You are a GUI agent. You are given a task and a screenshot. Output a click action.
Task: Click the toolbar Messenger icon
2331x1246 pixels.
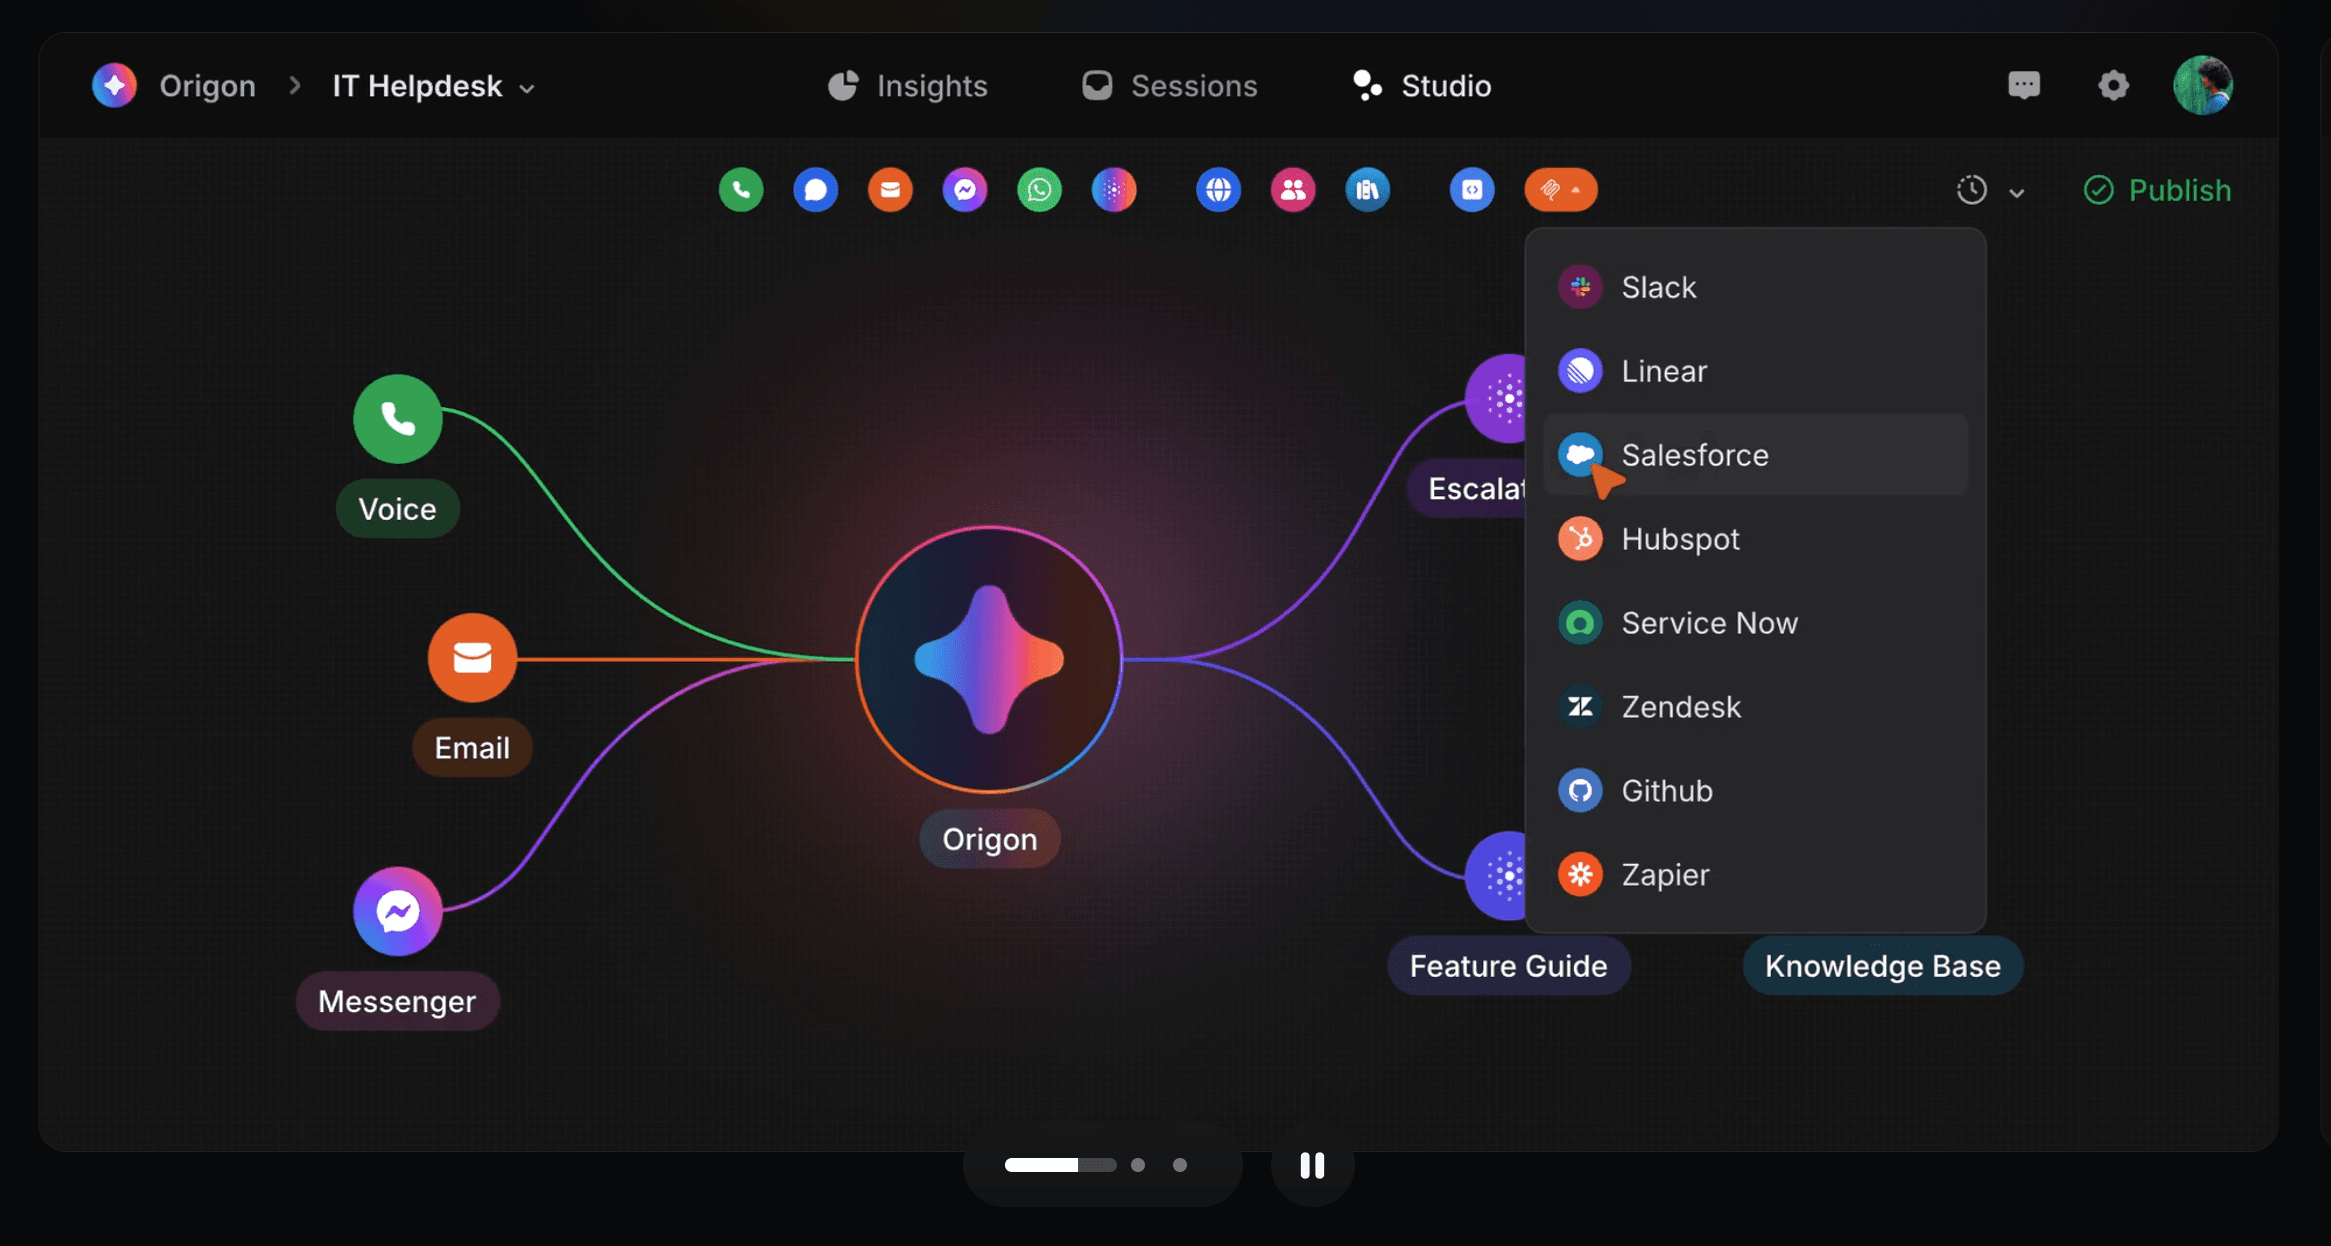coord(965,190)
